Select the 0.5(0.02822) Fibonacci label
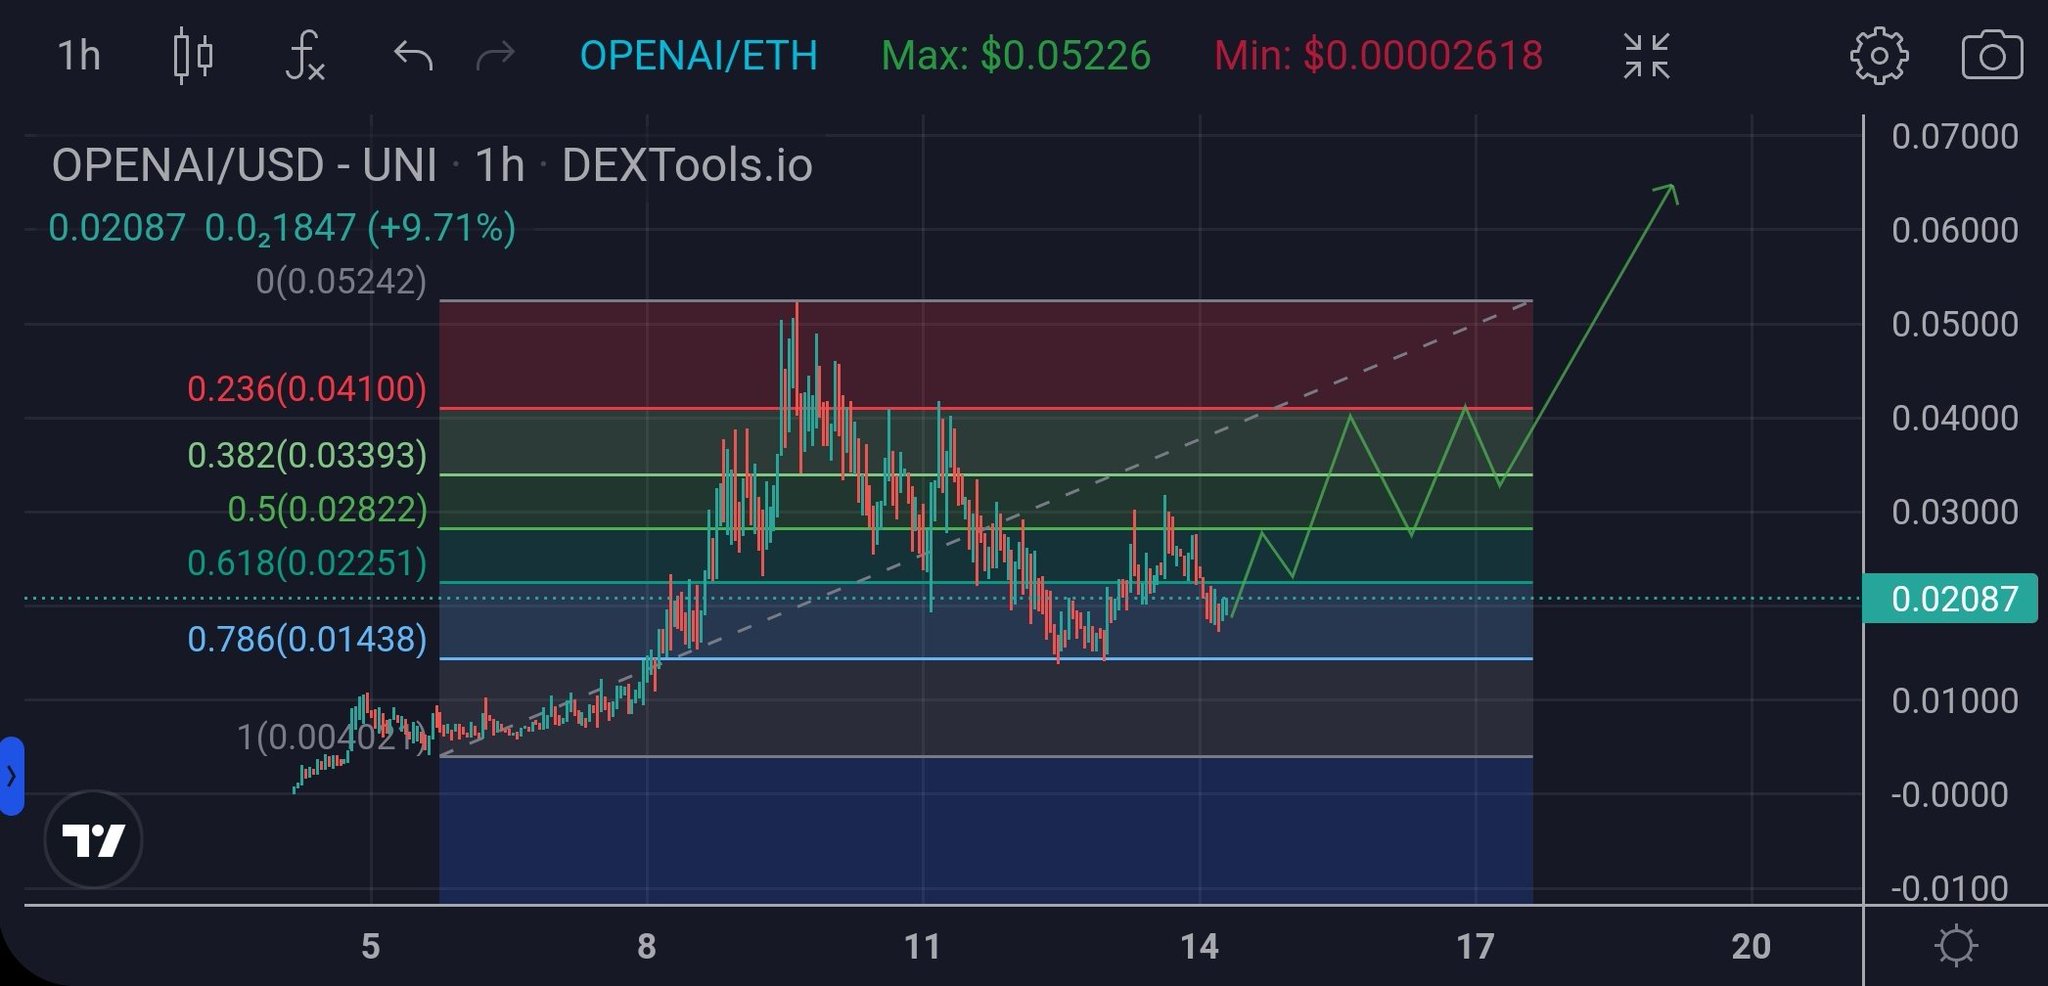This screenshot has width=2048, height=986. [327, 509]
